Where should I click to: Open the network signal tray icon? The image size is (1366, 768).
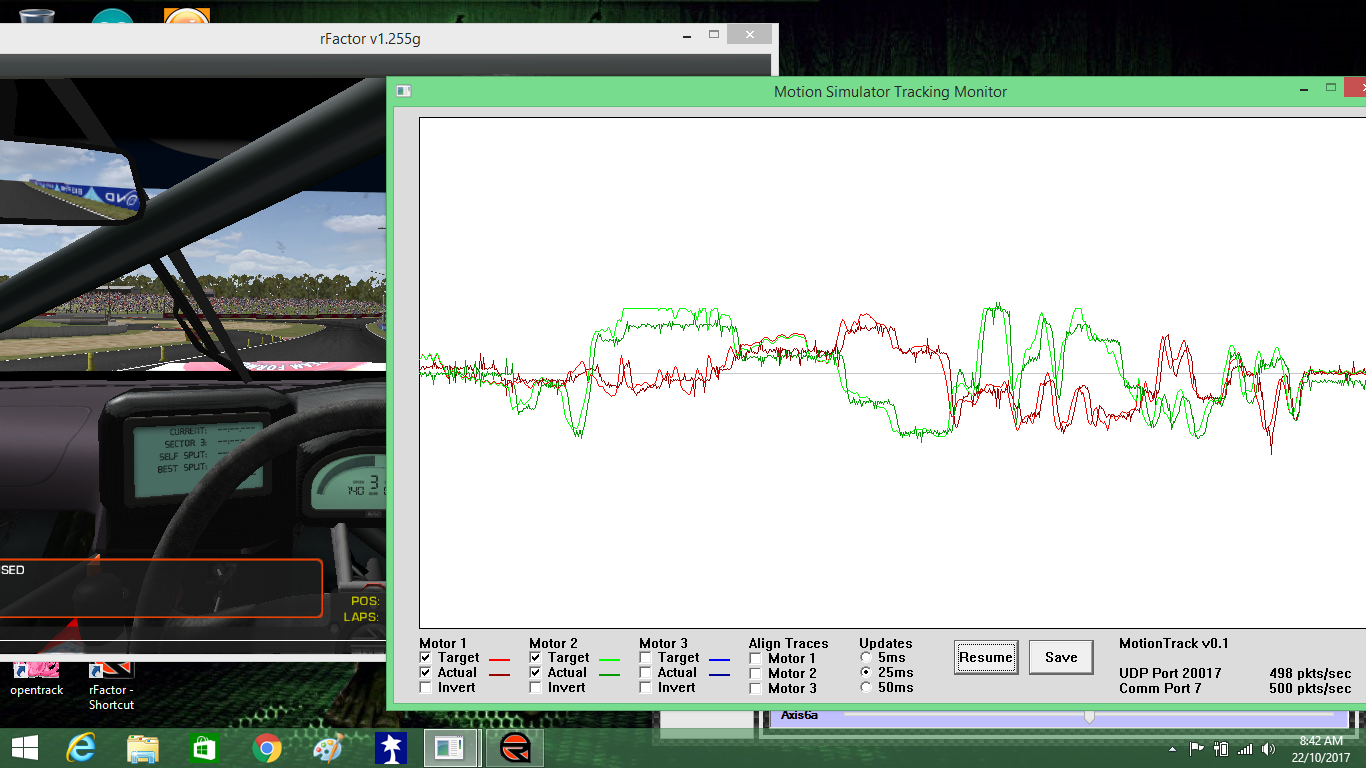point(1245,748)
